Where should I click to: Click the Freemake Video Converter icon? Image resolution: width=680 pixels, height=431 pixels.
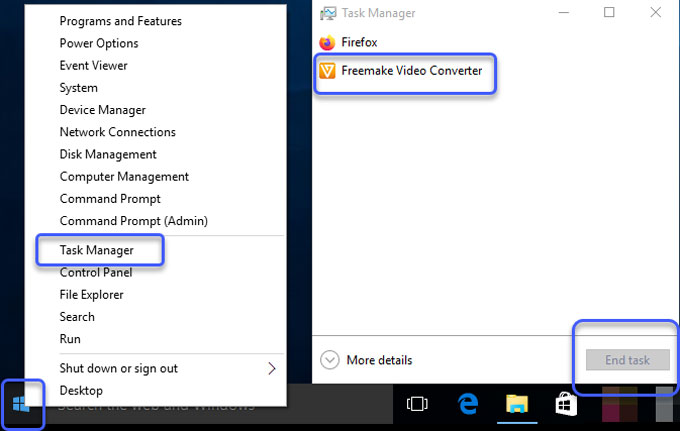coord(327,71)
